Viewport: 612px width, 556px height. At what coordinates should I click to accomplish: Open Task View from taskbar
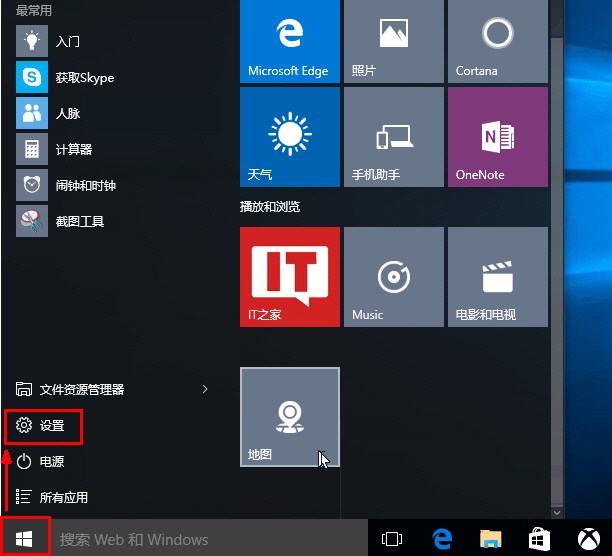(x=392, y=539)
